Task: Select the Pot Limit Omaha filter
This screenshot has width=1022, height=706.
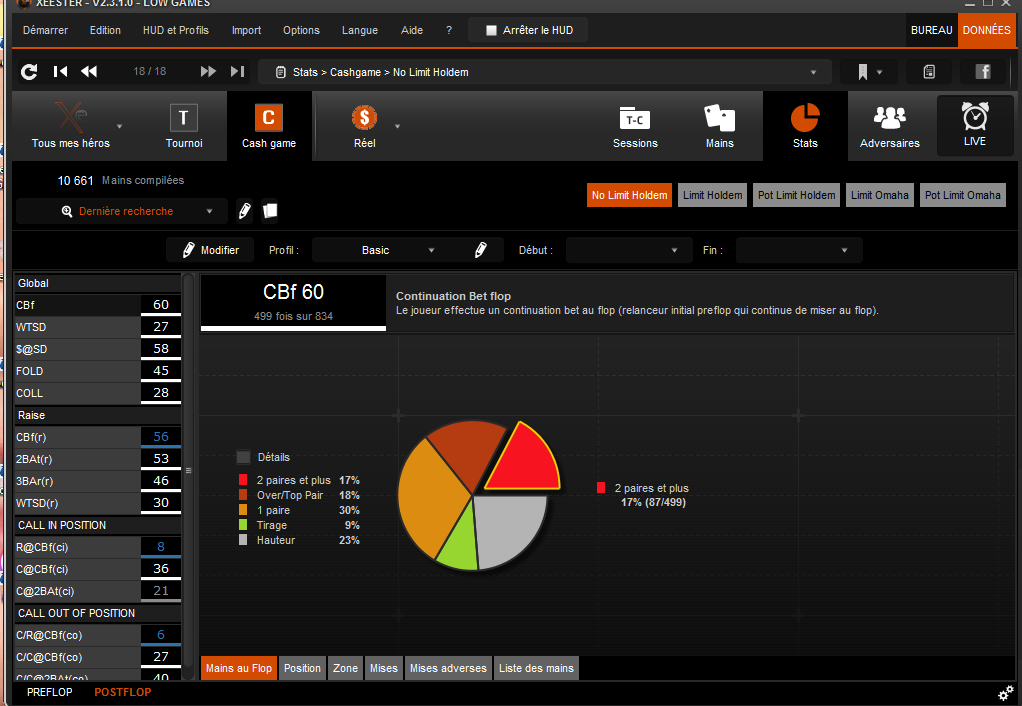Action: tap(963, 195)
